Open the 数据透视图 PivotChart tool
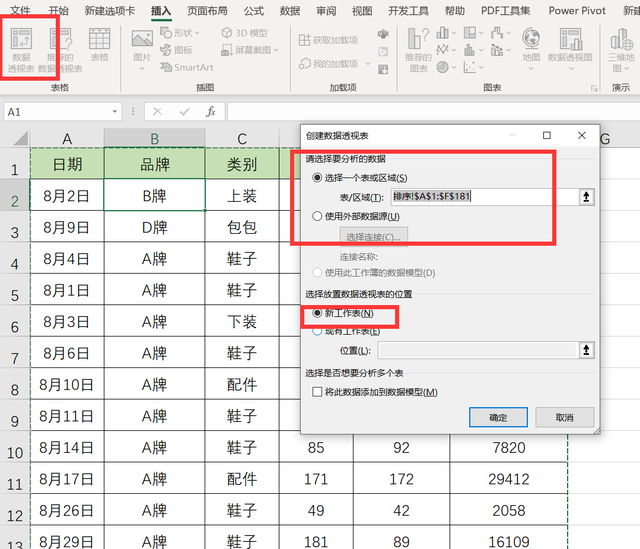The height and width of the screenshot is (549, 640). 570,49
